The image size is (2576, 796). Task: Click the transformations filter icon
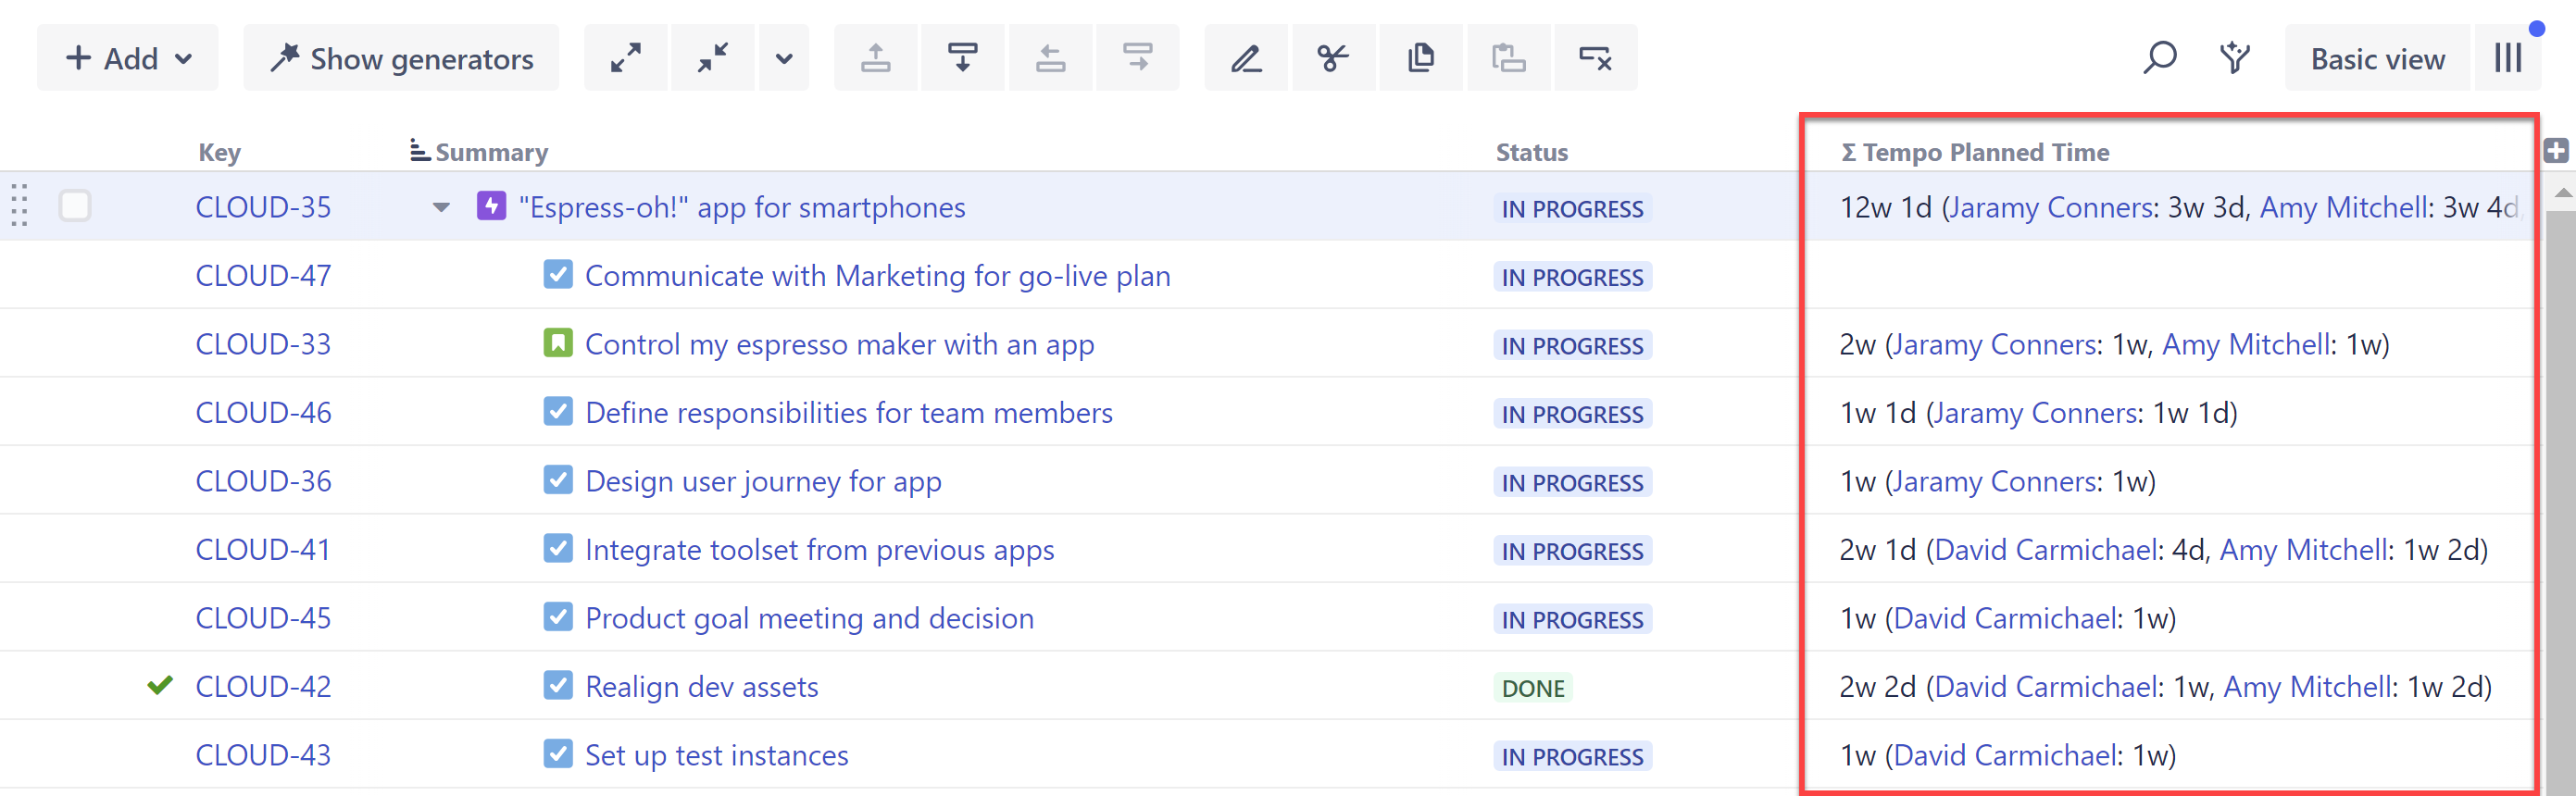[2235, 58]
